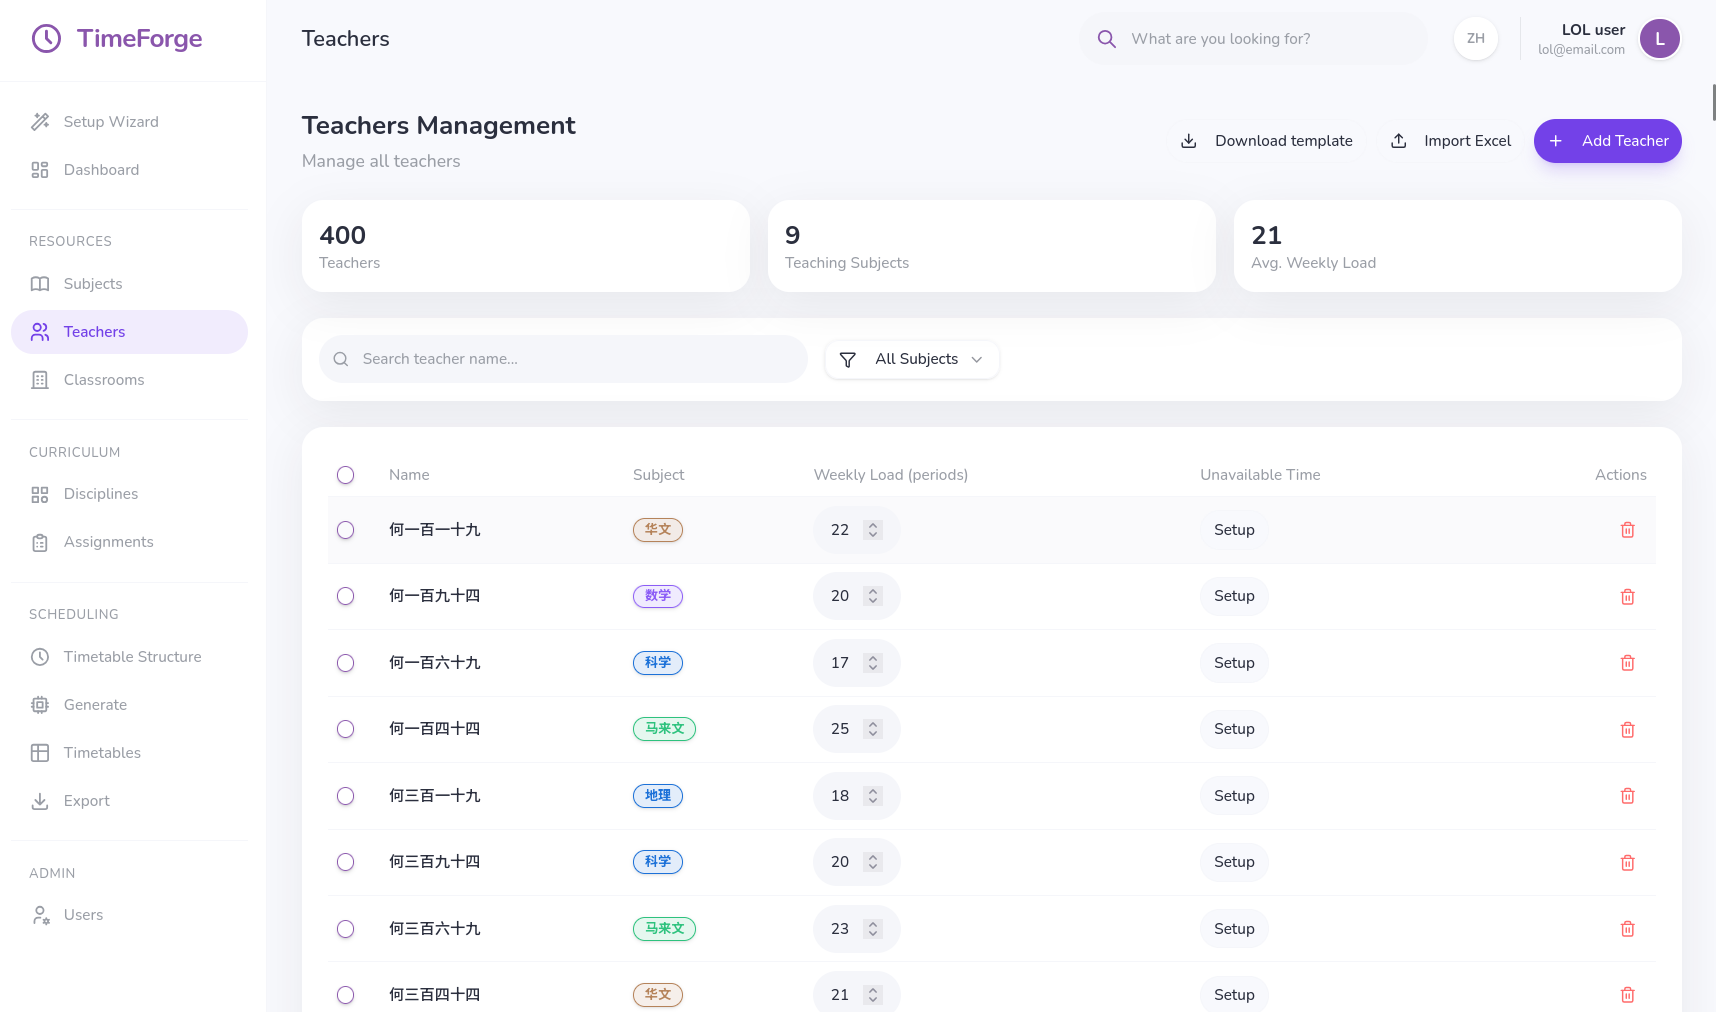This screenshot has height=1012, width=1716.
Task: Select the row checkbox for 何三百六十九
Action: [x=345, y=929]
